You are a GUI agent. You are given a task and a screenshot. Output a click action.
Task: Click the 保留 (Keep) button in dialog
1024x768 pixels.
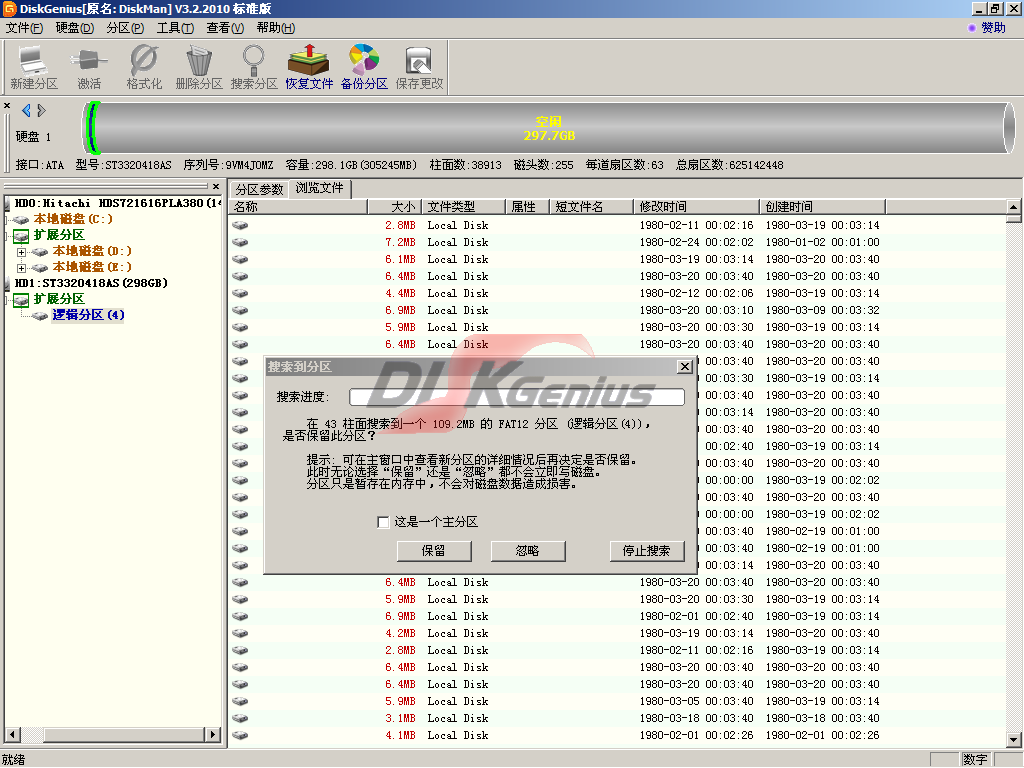[434, 551]
